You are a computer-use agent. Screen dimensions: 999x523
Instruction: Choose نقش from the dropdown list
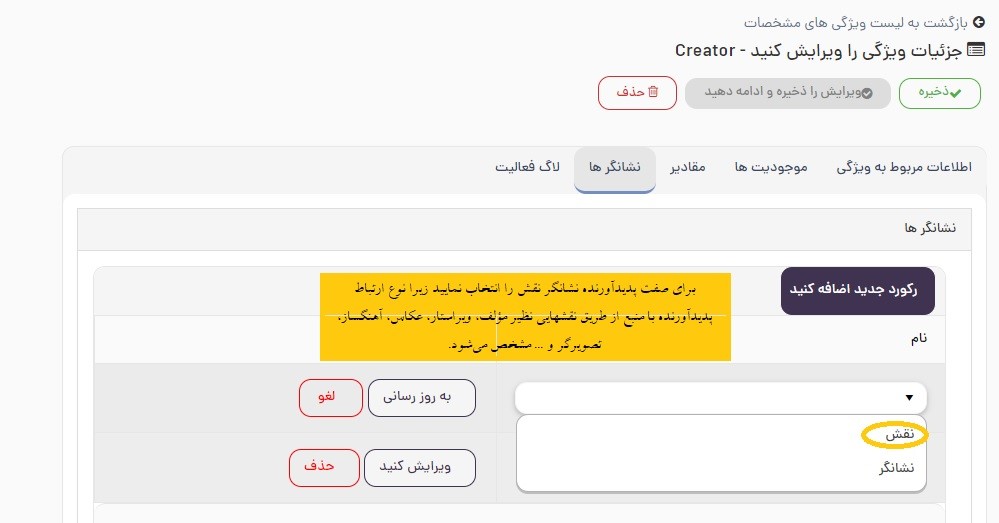(x=899, y=435)
